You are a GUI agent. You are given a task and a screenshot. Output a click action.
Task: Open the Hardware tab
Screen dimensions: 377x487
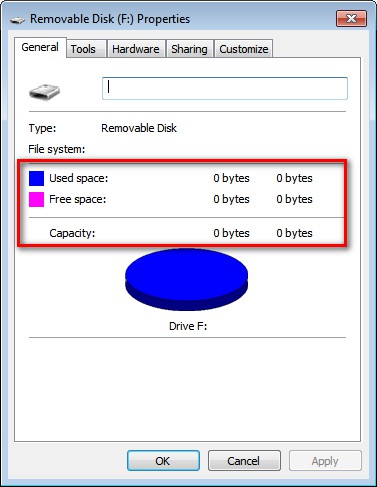136,49
